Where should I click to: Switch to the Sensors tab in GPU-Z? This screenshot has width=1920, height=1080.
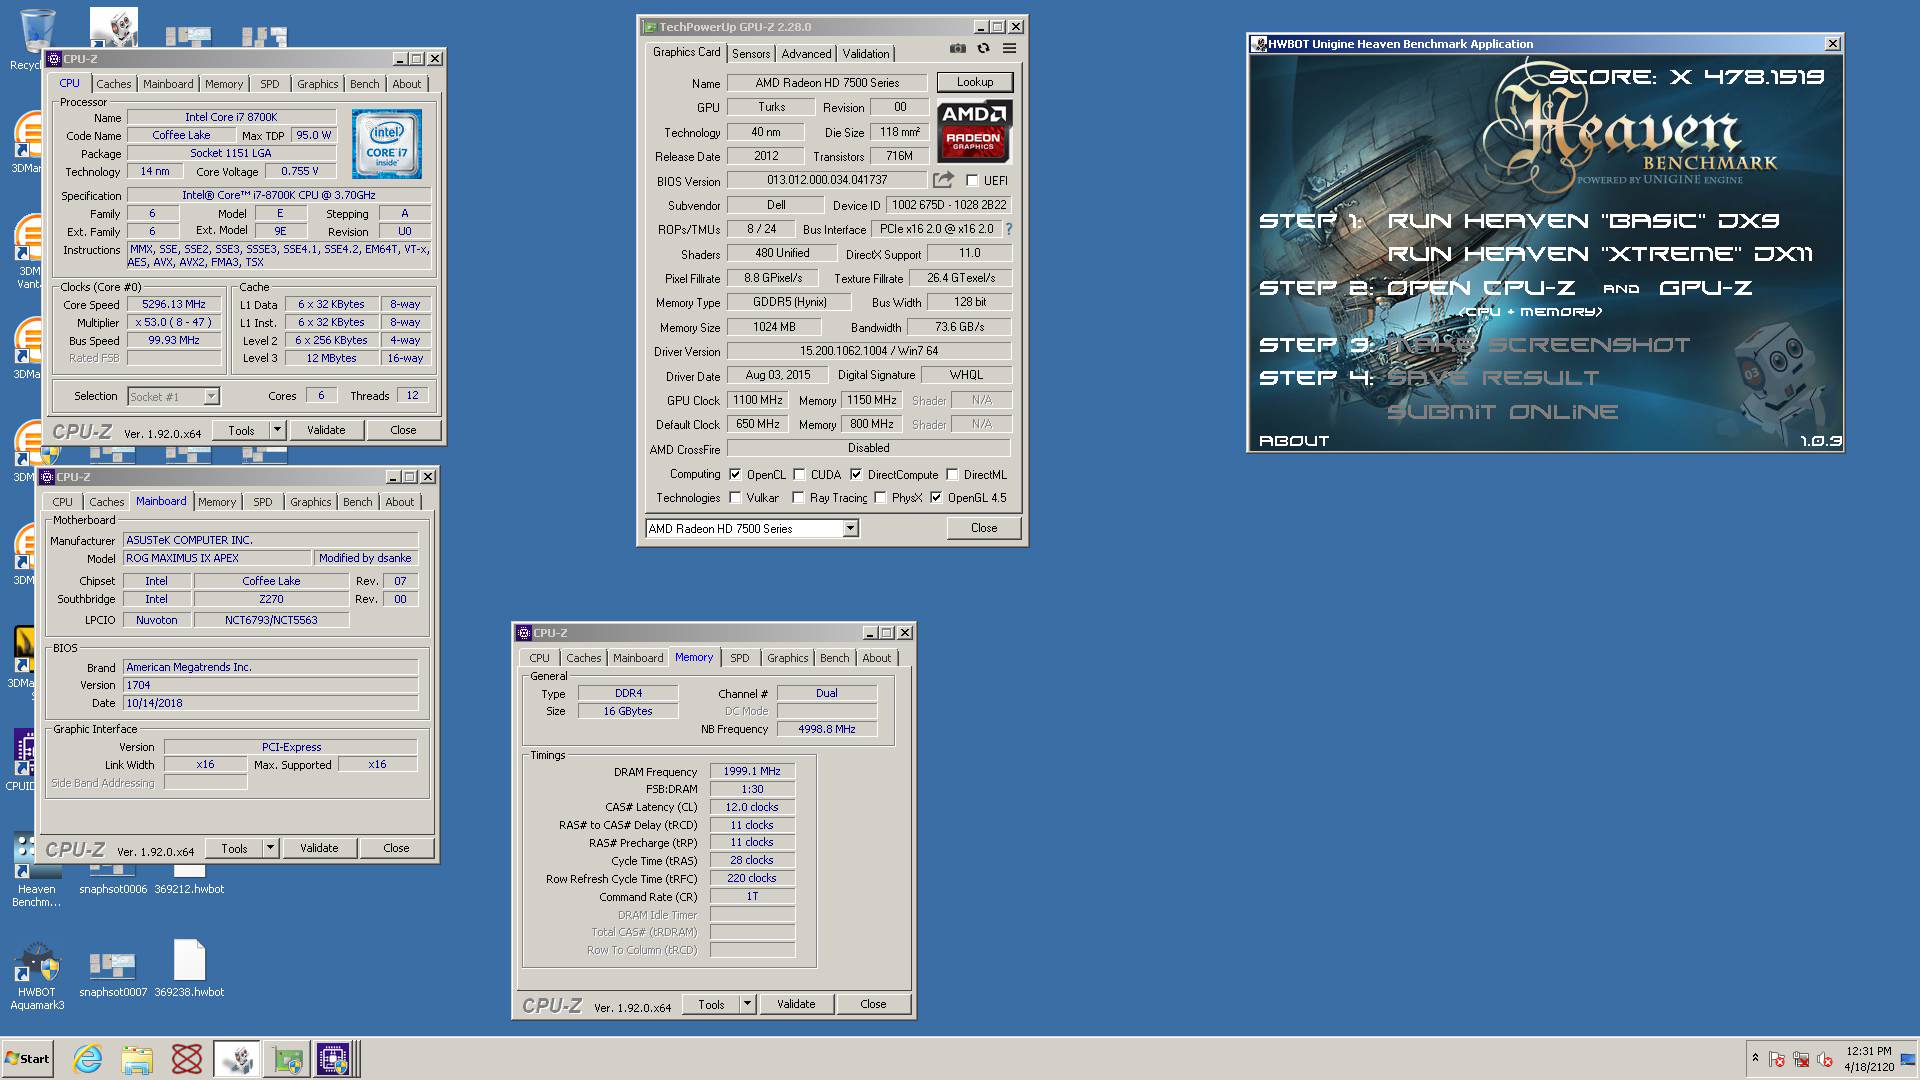[x=750, y=54]
